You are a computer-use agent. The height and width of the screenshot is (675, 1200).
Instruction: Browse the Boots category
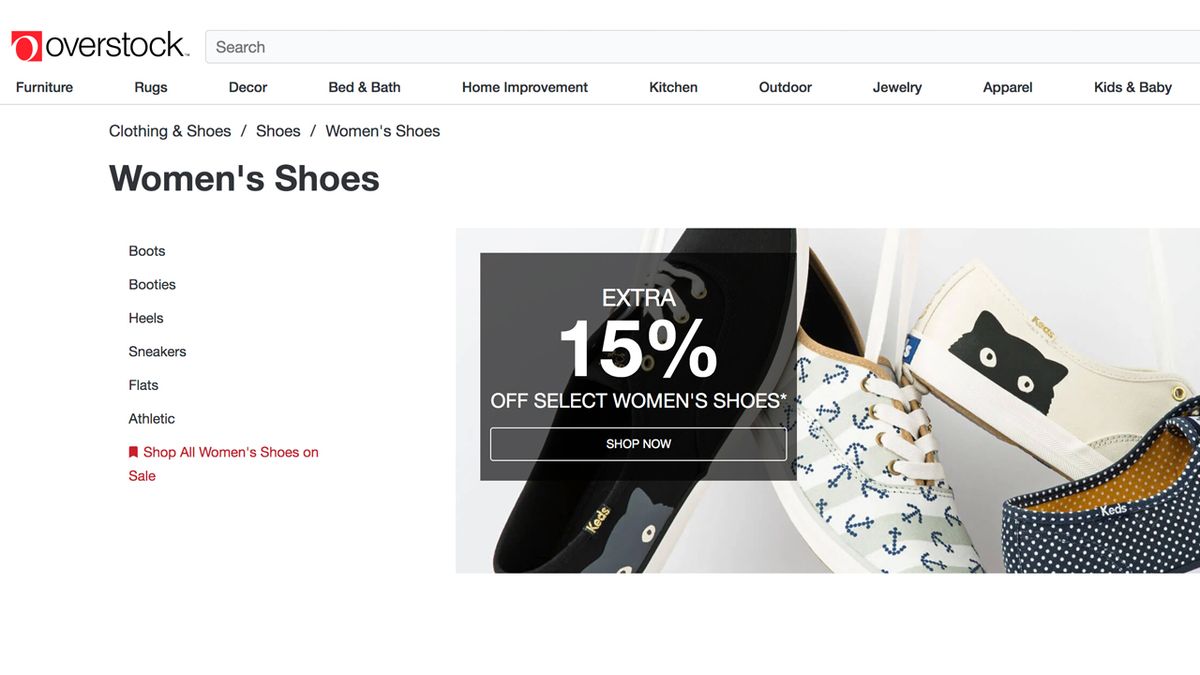click(146, 250)
